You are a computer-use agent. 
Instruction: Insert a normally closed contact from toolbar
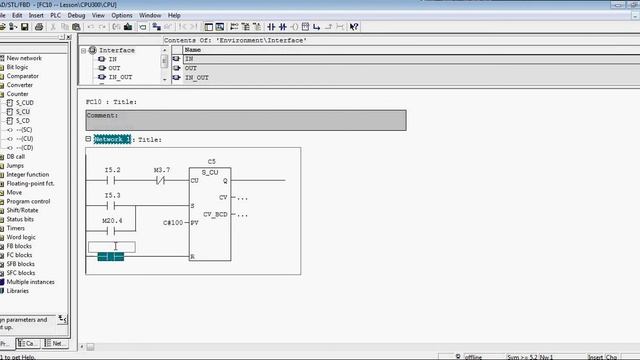point(283,27)
